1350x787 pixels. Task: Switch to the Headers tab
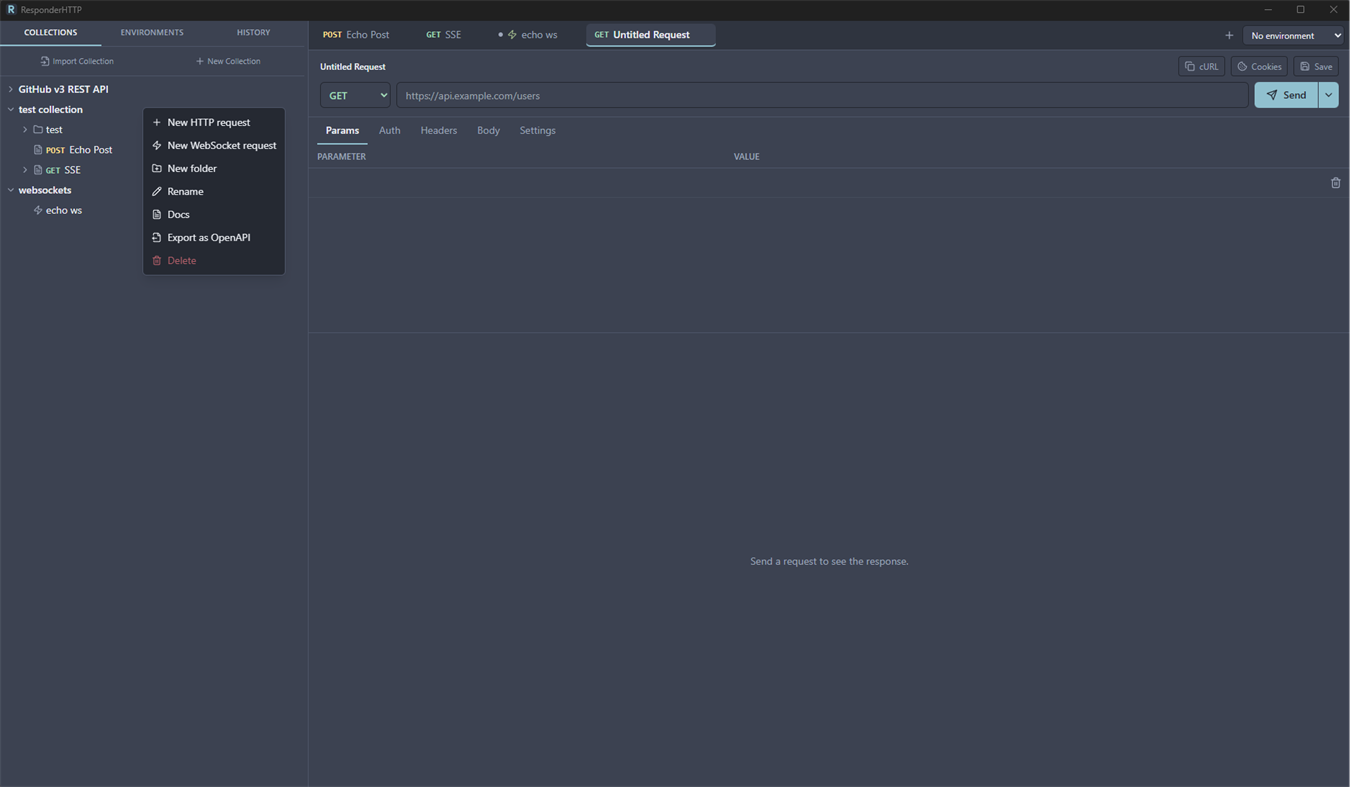point(438,131)
